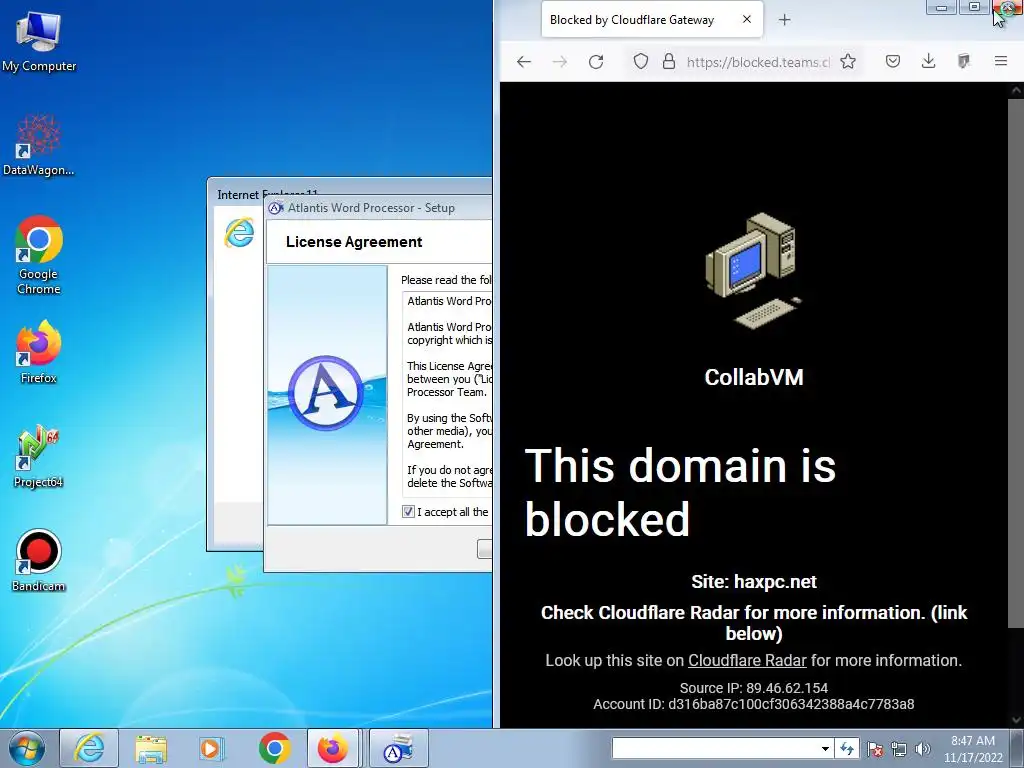
Task: Switch to Firefox via taskbar button
Action: (333, 748)
